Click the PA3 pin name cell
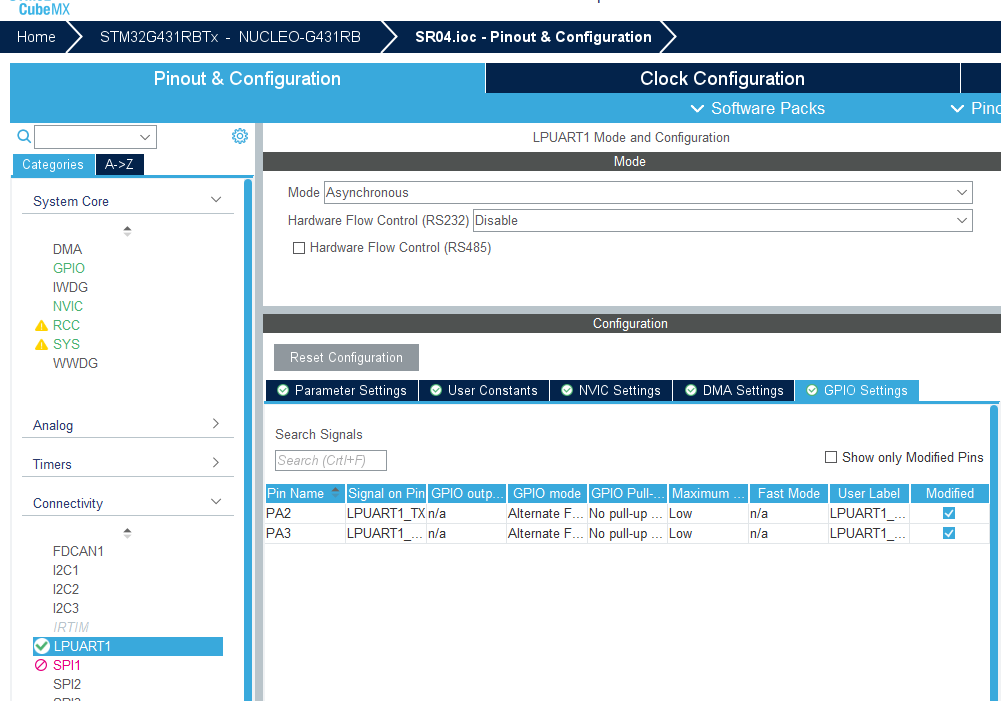Image resolution: width=1001 pixels, height=701 pixels. pos(305,533)
